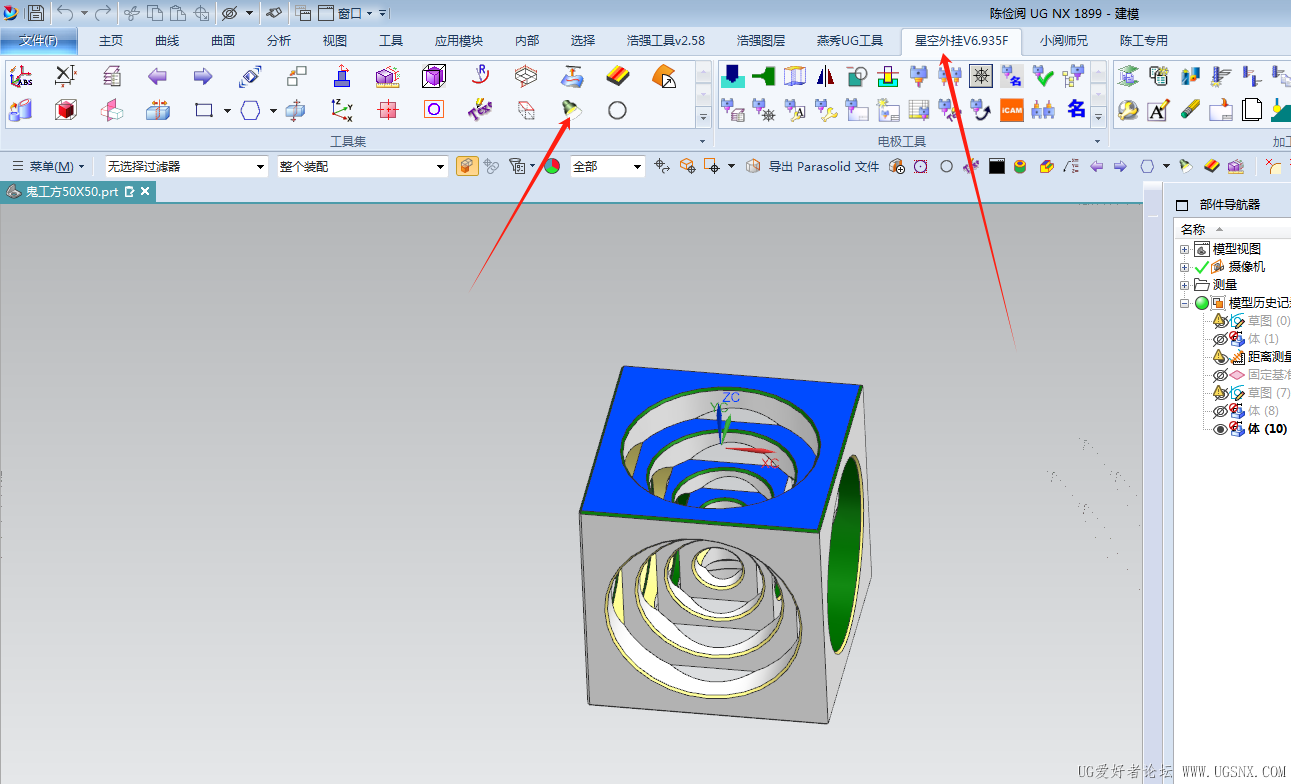Click the ABS coordinate system icon
This screenshot has height=784, width=1291.
pos(21,76)
